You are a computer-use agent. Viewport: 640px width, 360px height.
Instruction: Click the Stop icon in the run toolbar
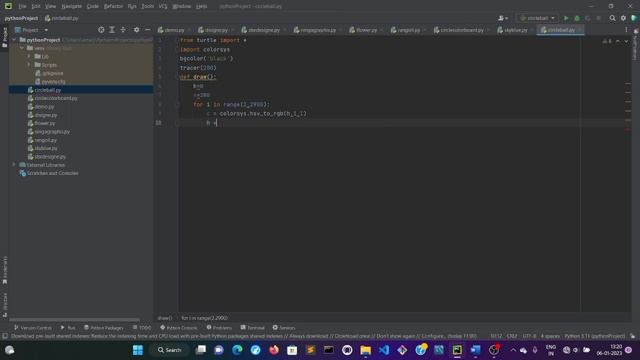pos(598,18)
